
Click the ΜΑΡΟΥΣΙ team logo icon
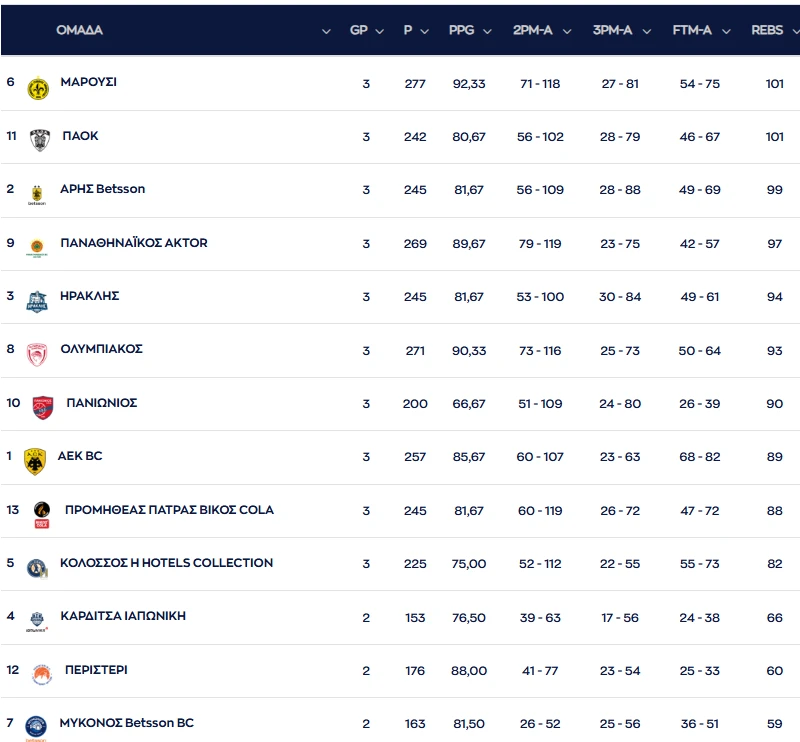pos(38,88)
